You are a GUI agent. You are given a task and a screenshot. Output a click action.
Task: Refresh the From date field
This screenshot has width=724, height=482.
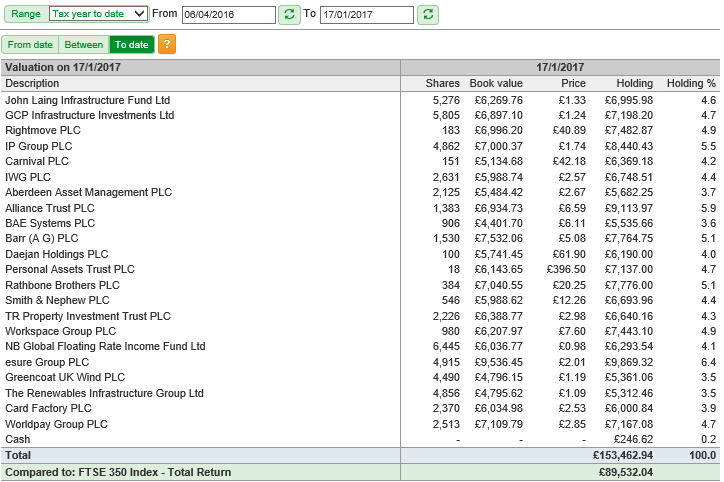(x=289, y=14)
